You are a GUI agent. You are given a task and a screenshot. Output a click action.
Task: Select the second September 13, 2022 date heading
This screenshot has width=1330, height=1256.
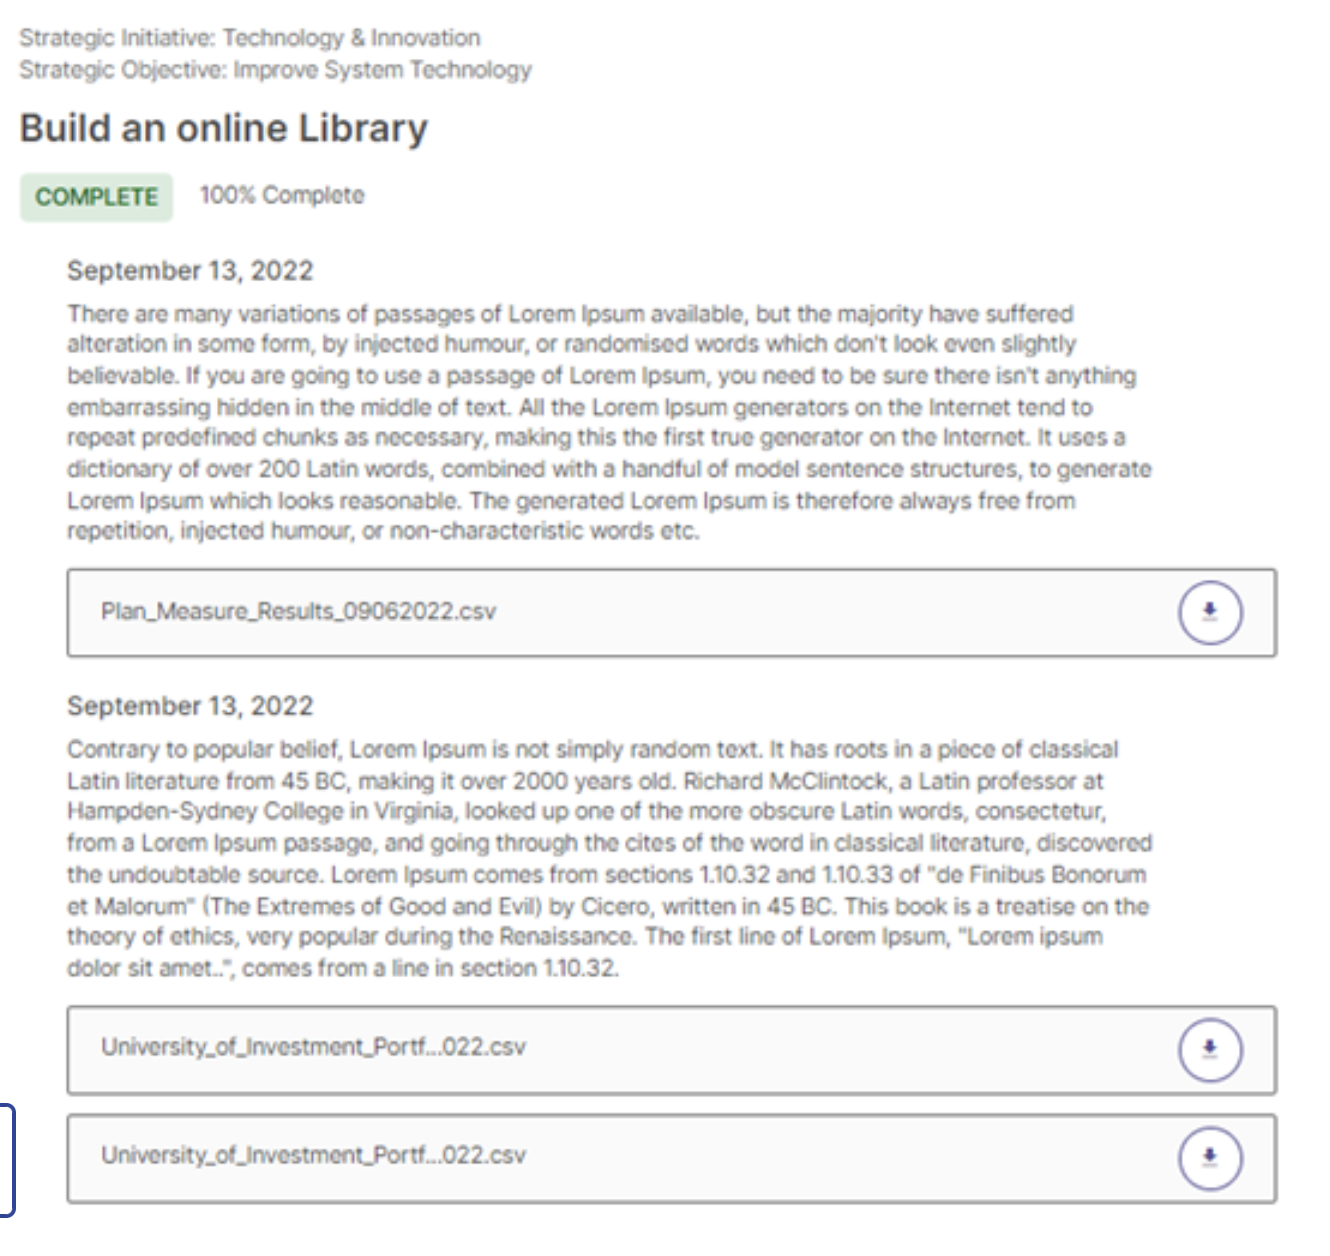190,706
